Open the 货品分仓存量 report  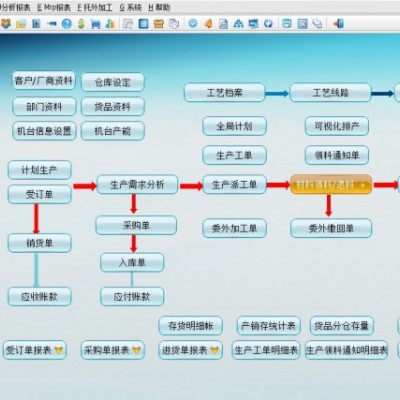coord(342,326)
